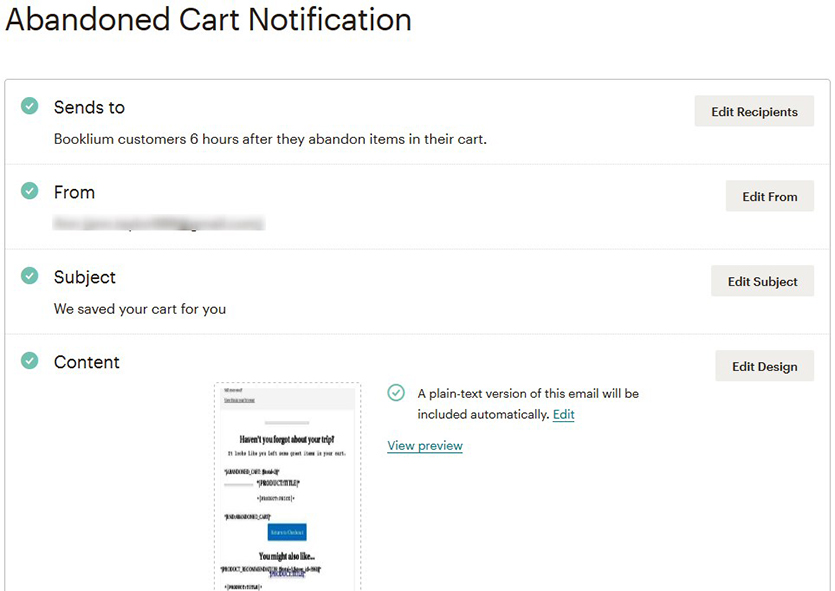
Task: Open the View preview link
Action: [x=425, y=446]
